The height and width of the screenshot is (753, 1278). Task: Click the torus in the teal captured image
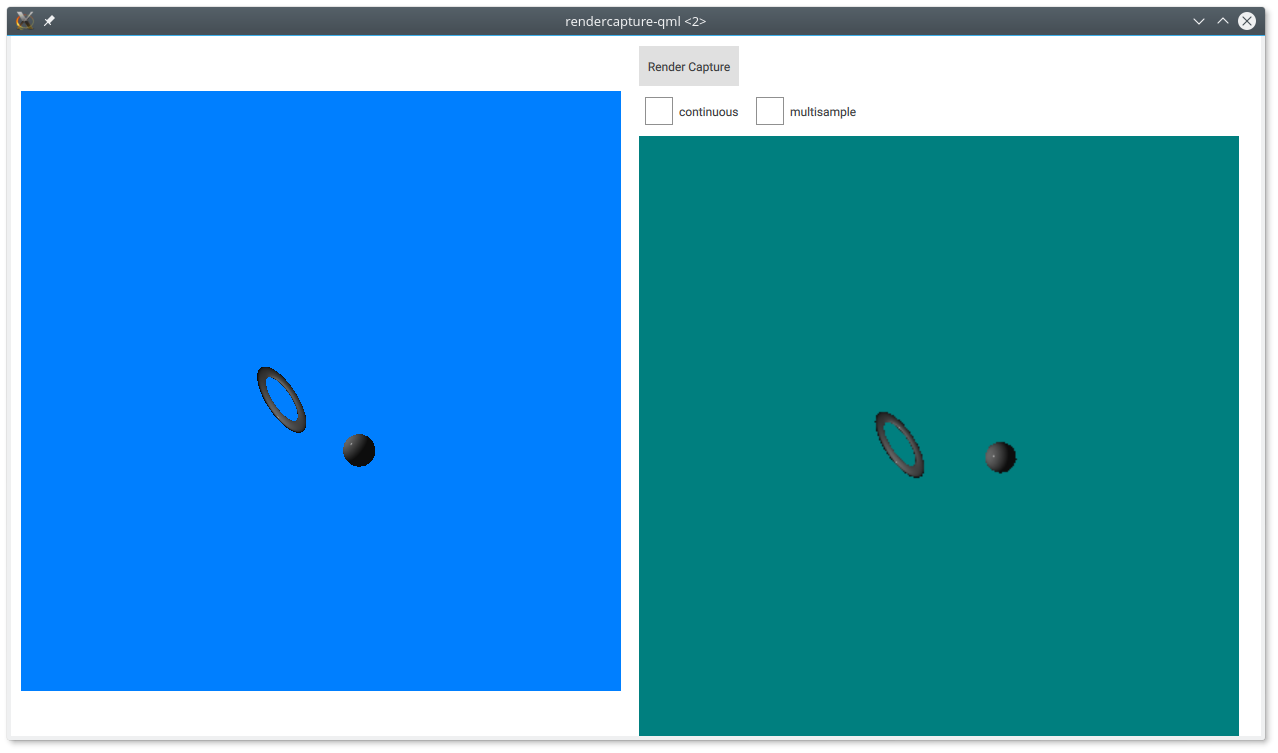(x=900, y=444)
